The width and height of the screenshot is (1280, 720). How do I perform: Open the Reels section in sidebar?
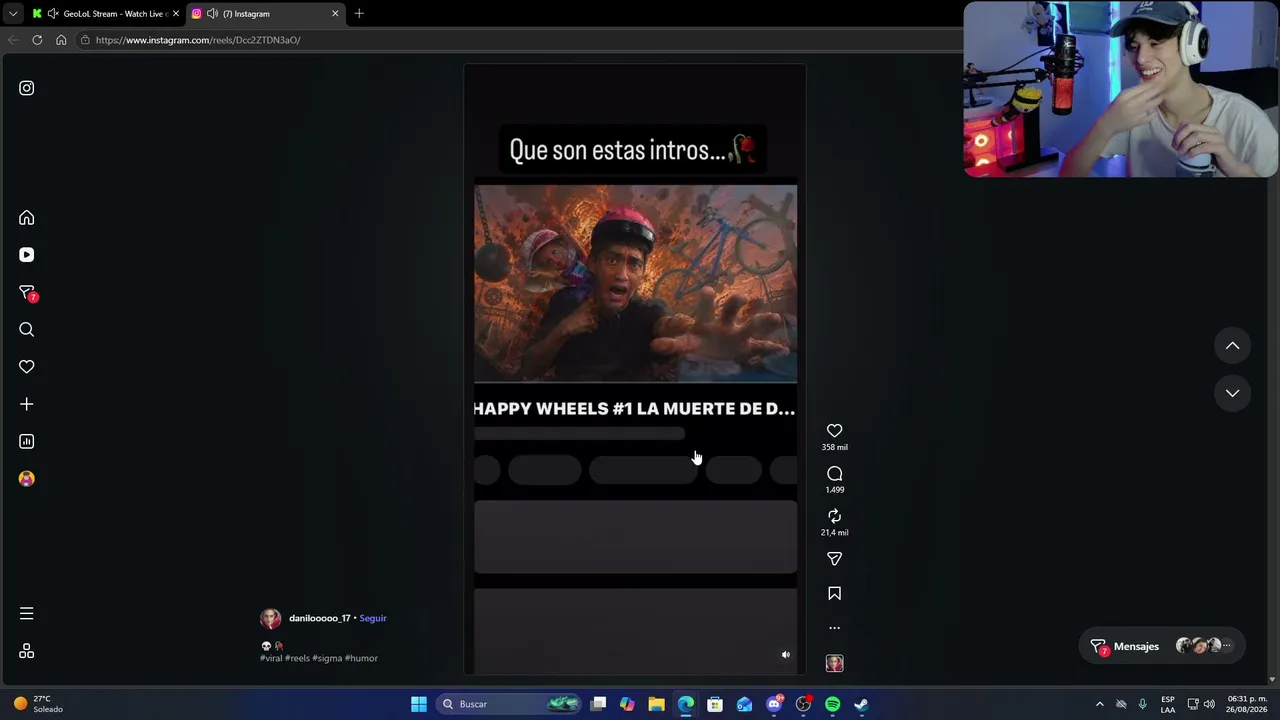27,255
